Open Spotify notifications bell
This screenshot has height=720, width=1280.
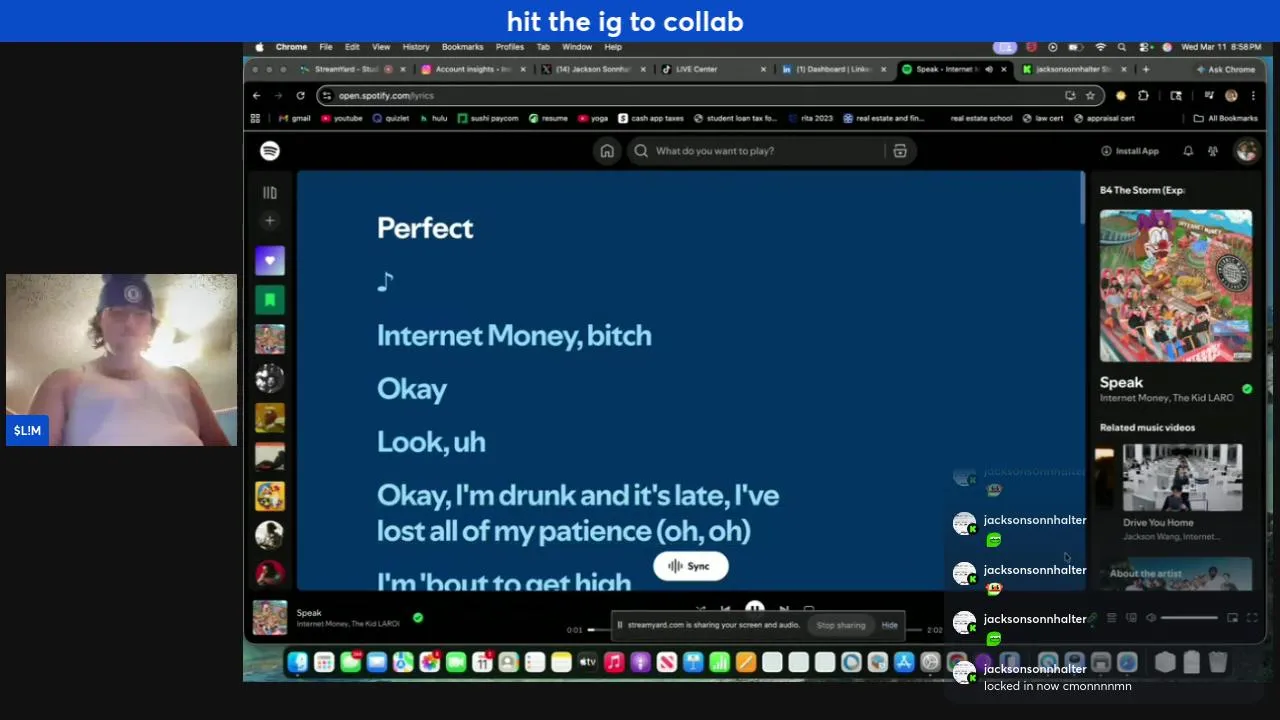coord(1188,151)
